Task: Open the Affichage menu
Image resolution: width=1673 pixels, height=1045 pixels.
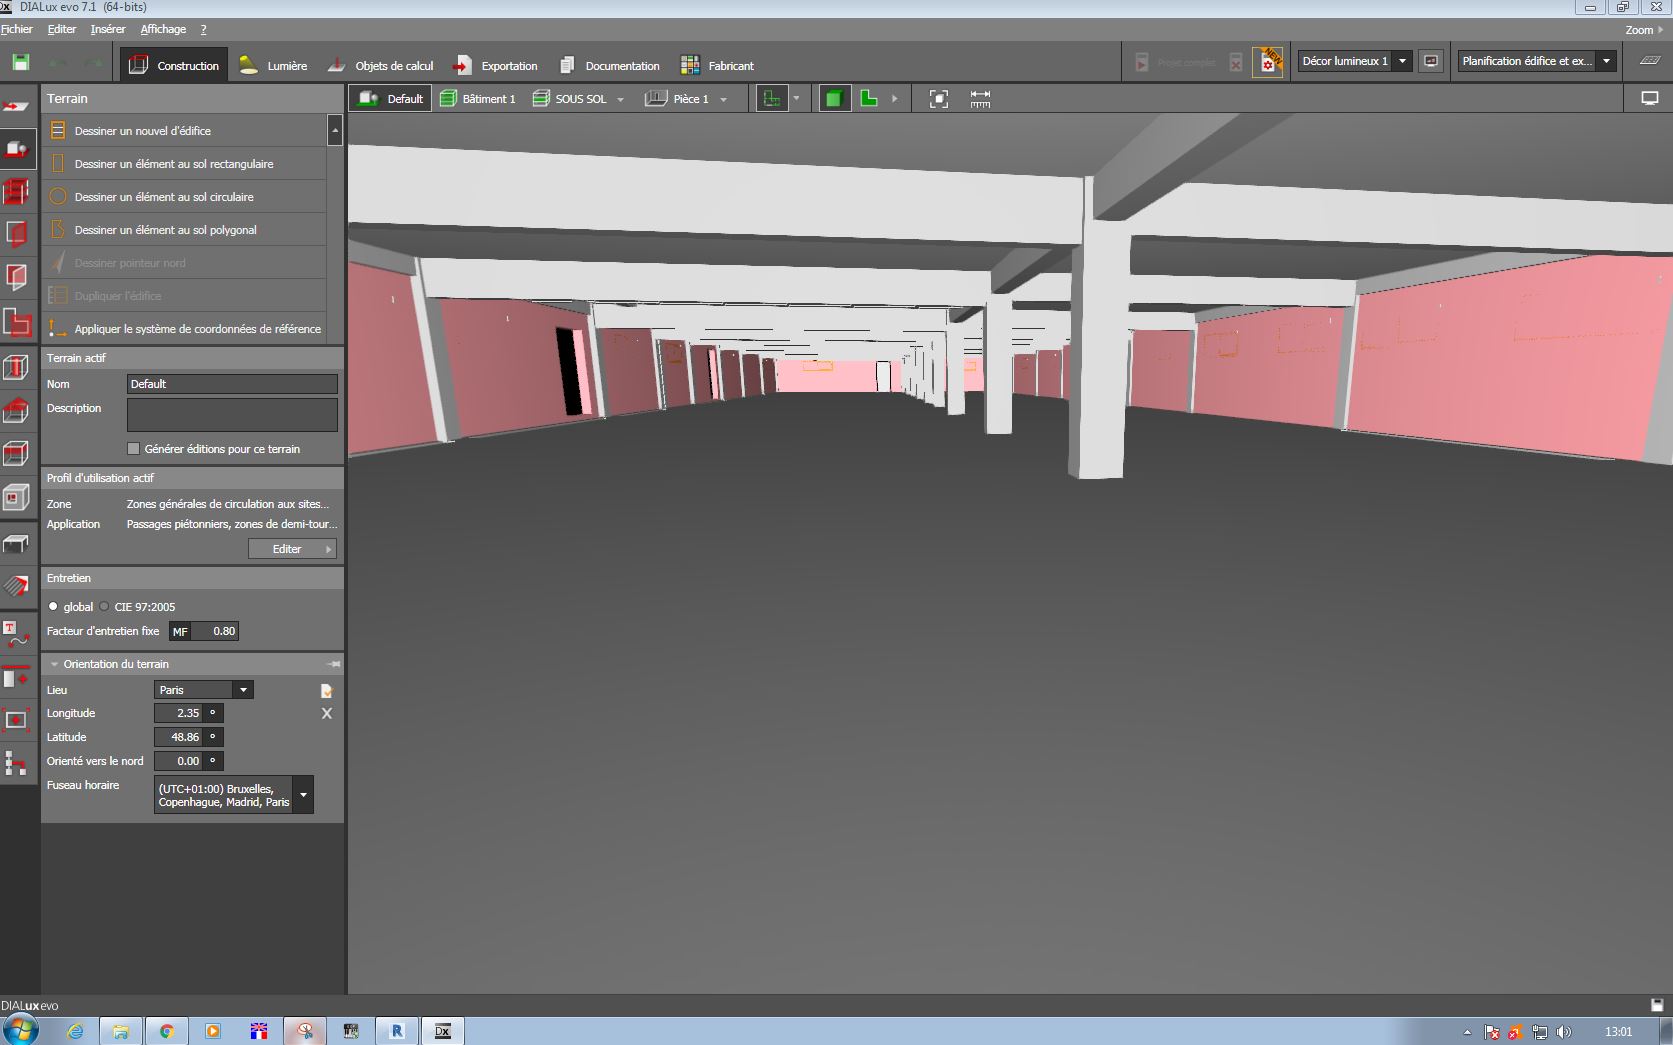Action: [x=163, y=30]
